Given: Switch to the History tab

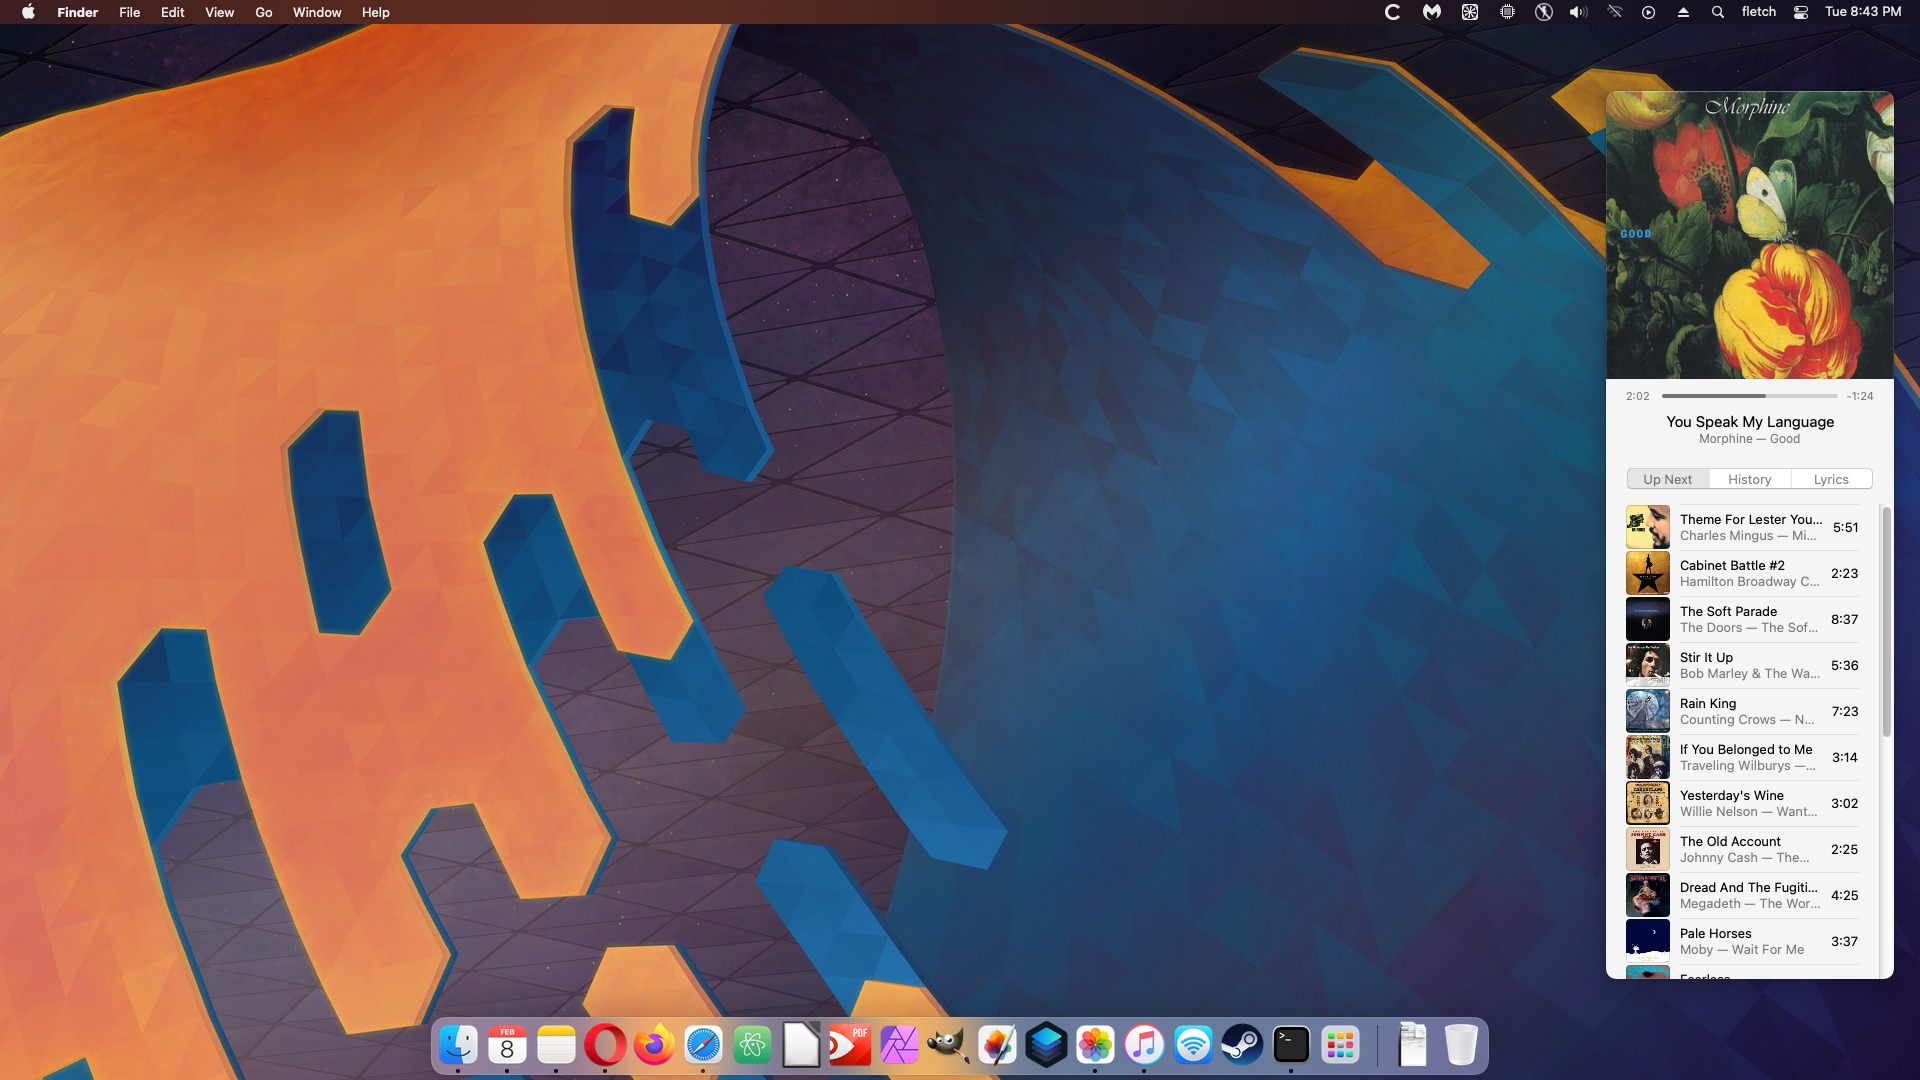Looking at the screenshot, I should (x=1749, y=479).
